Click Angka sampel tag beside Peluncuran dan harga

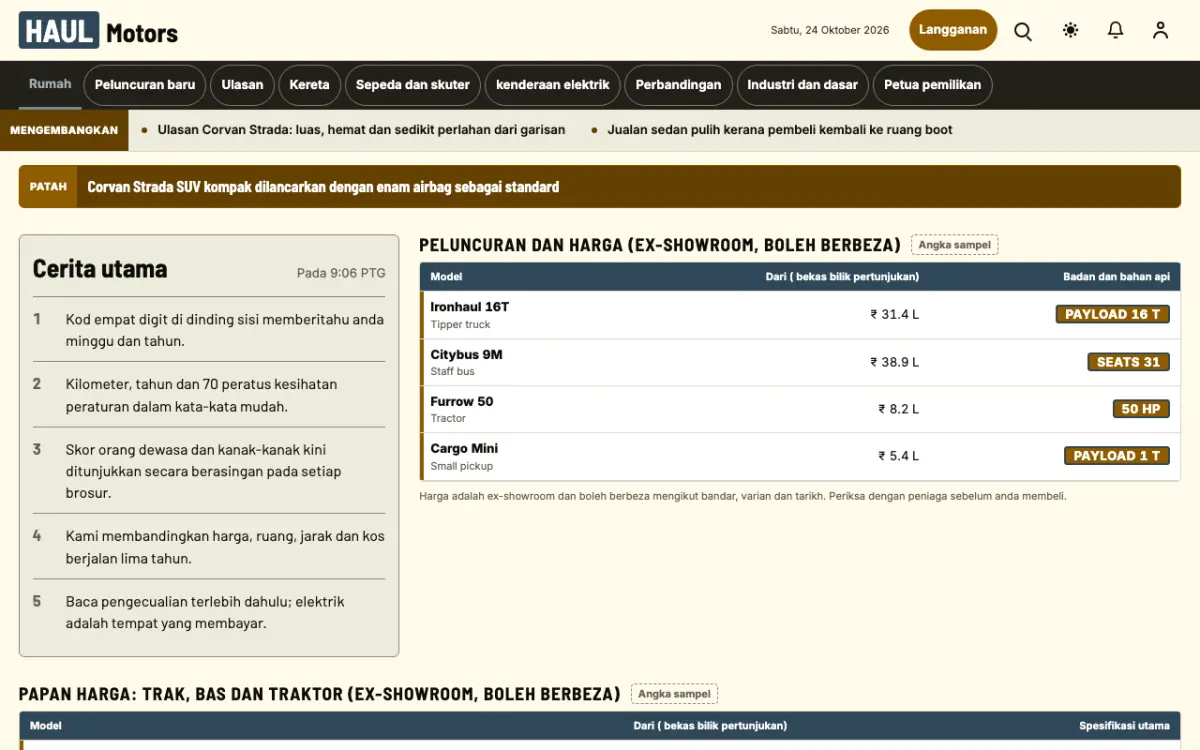(x=954, y=245)
